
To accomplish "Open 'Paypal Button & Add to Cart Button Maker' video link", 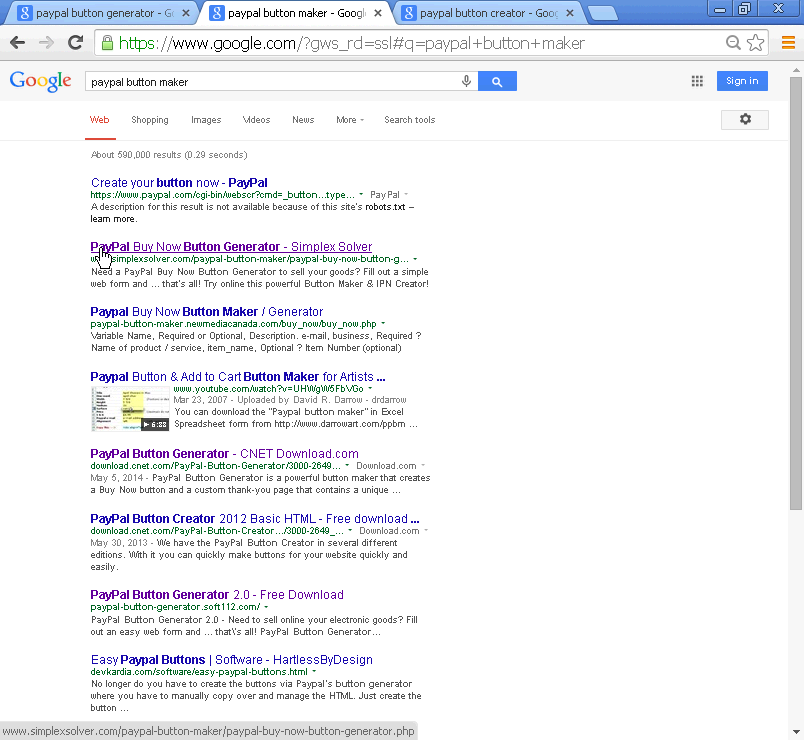I will click(238, 377).
